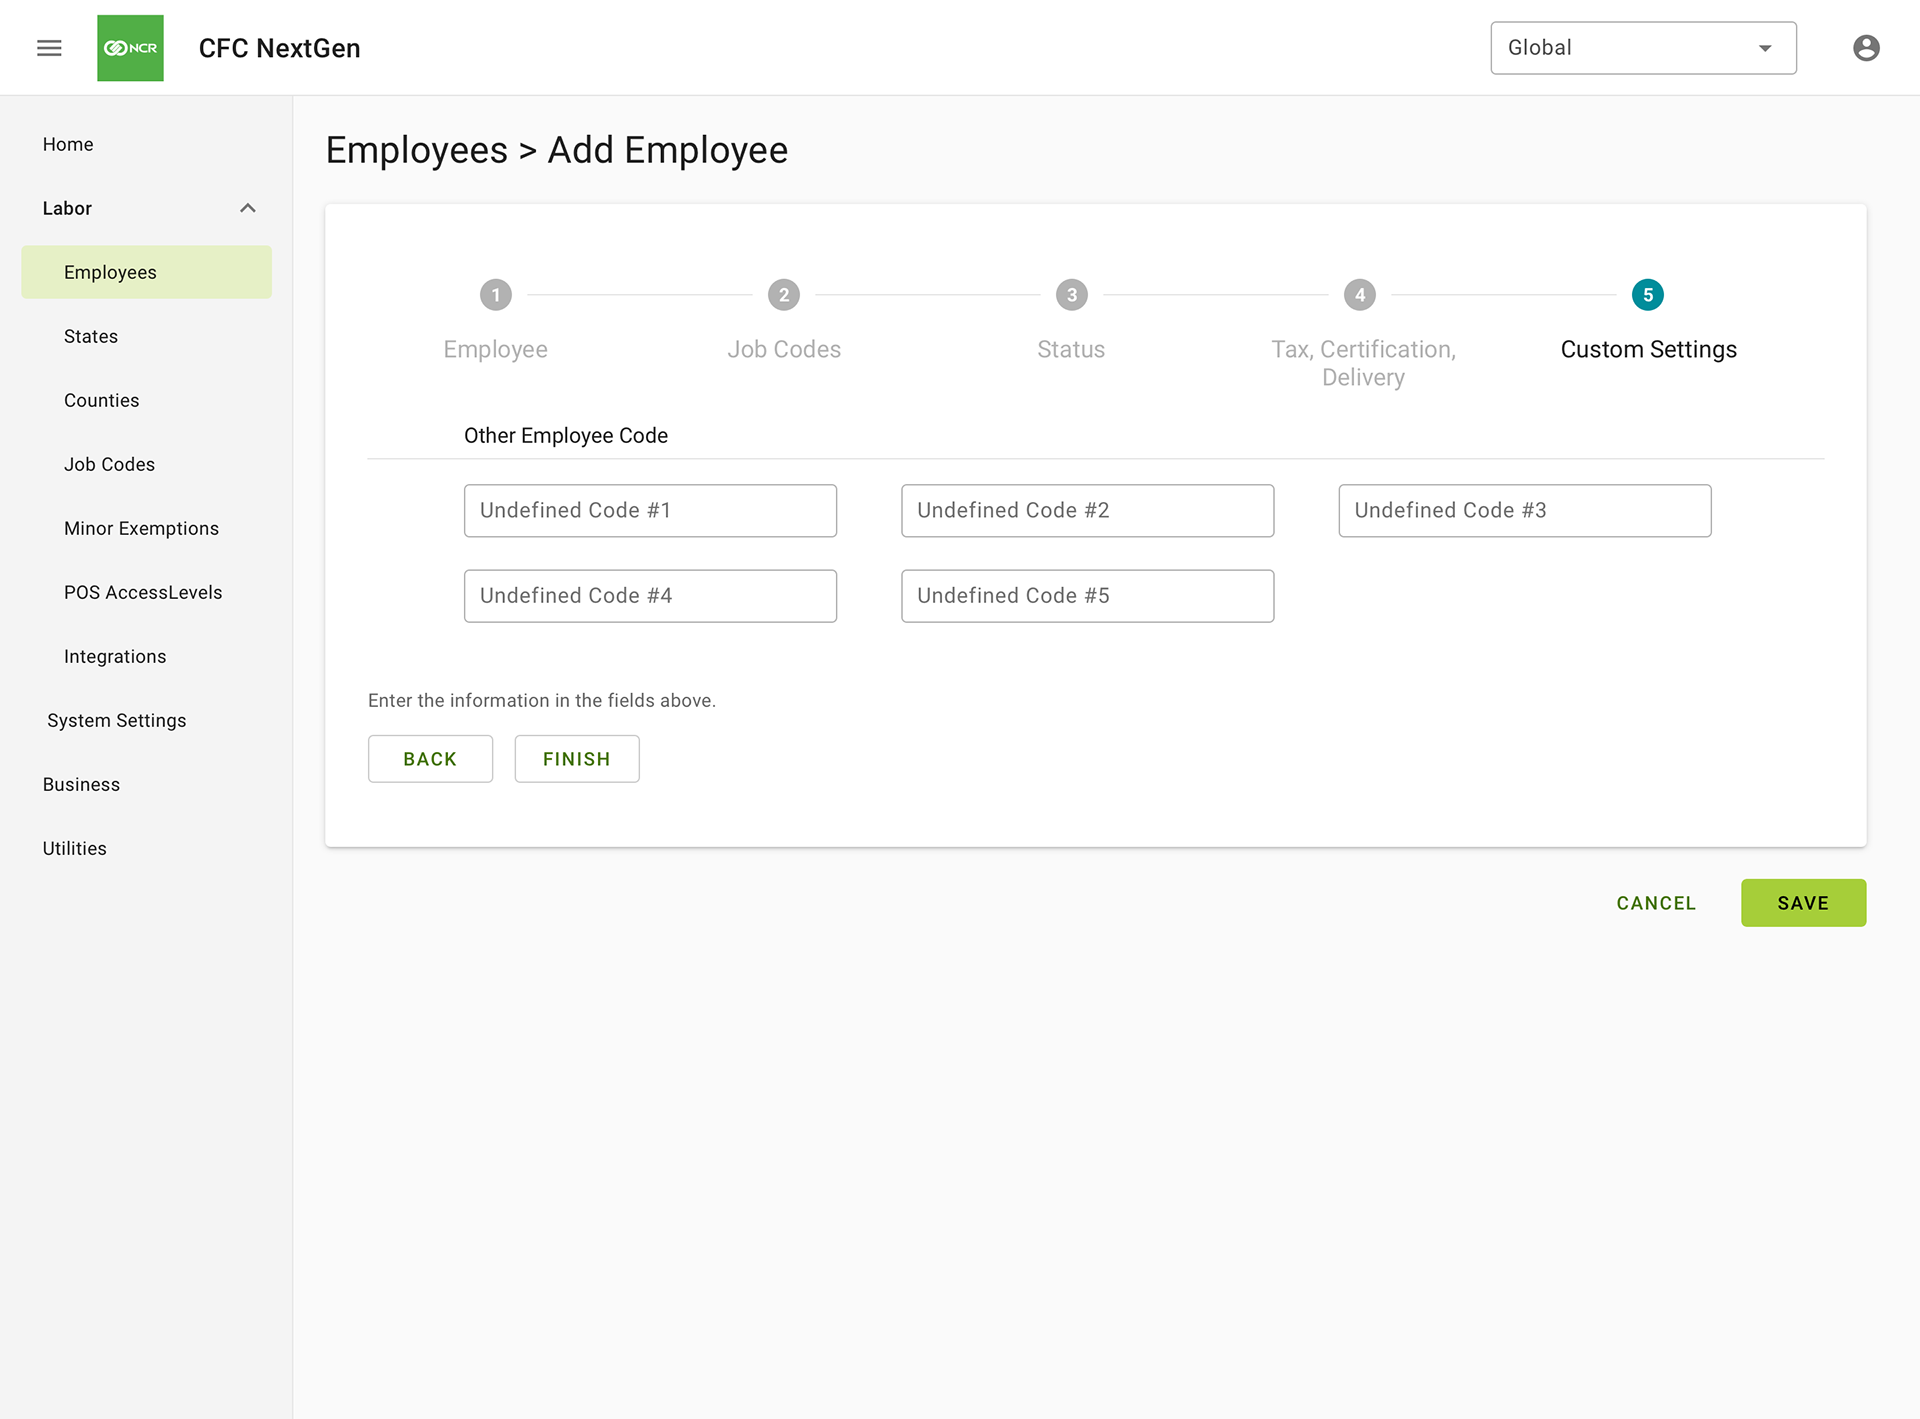The height and width of the screenshot is (1419, 1920).
Task: Click the Labor section header
Action: click(67, 208)
